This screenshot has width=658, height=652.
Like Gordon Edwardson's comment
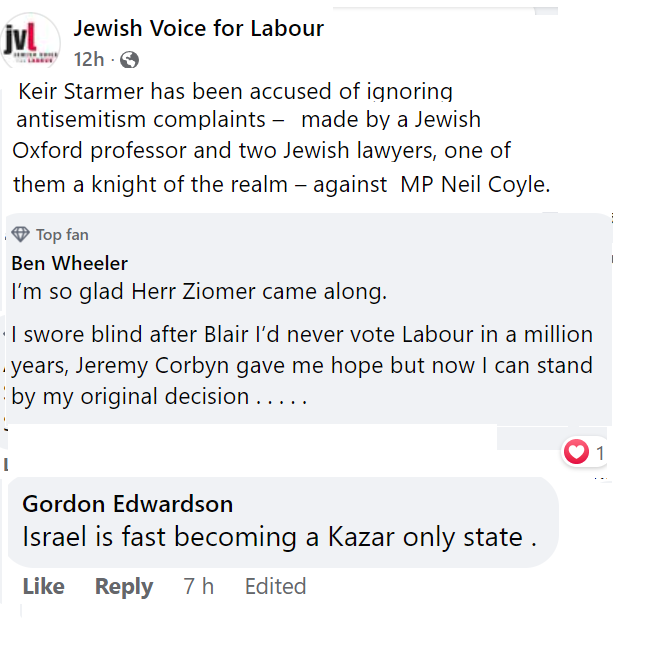click(43, 587)
